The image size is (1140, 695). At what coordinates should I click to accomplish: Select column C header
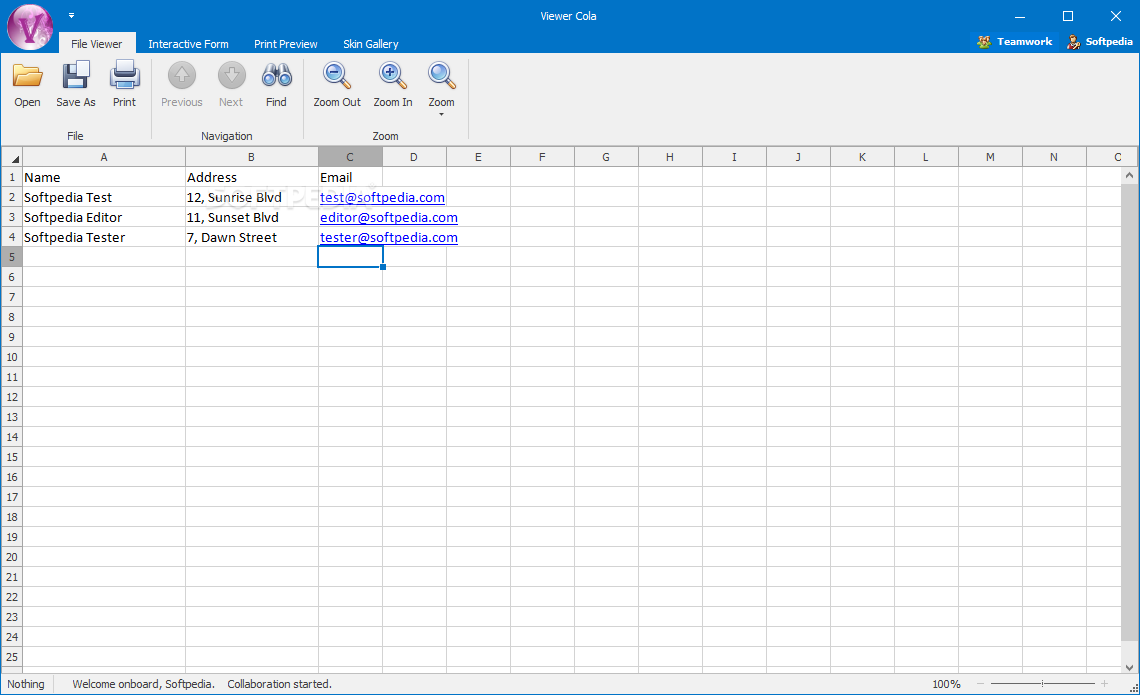coord(350,157)
